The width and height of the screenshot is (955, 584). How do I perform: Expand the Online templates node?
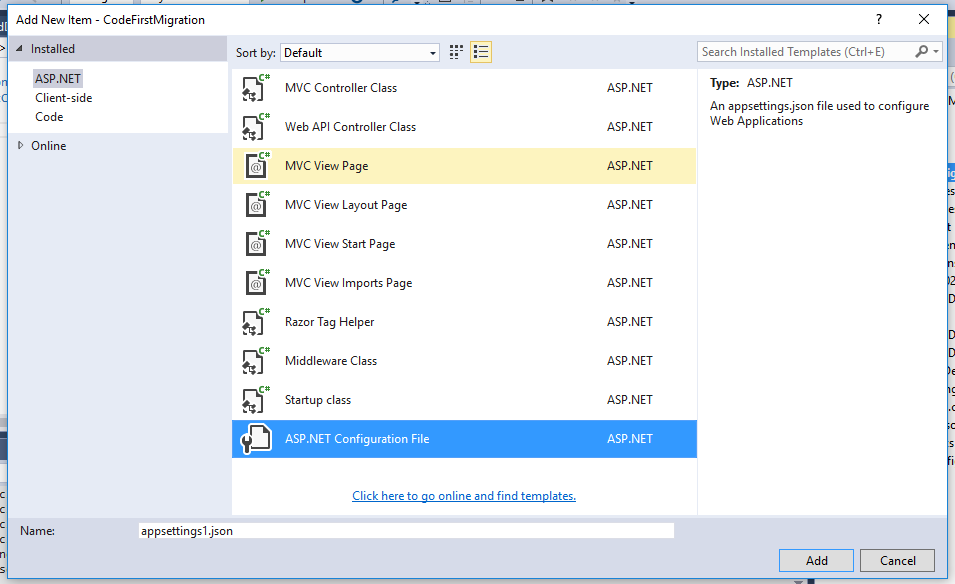(x=20, y=146)
